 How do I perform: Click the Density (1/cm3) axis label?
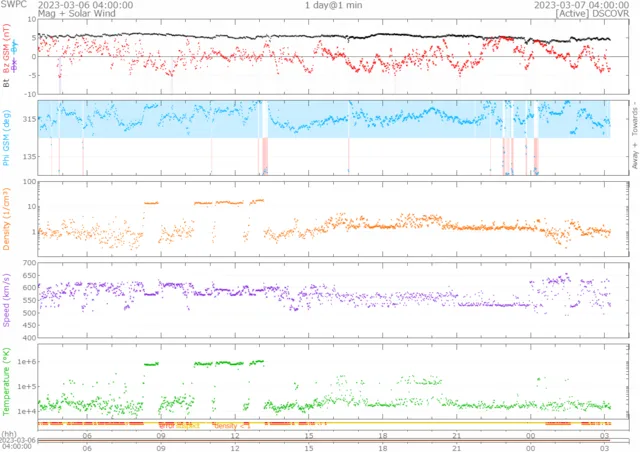click(x=7, y=223)
